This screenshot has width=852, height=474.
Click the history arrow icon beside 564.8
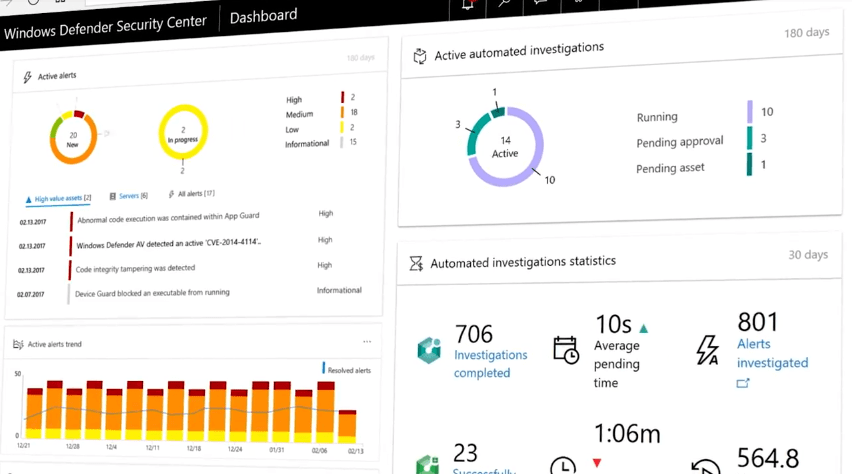[705, 467]
